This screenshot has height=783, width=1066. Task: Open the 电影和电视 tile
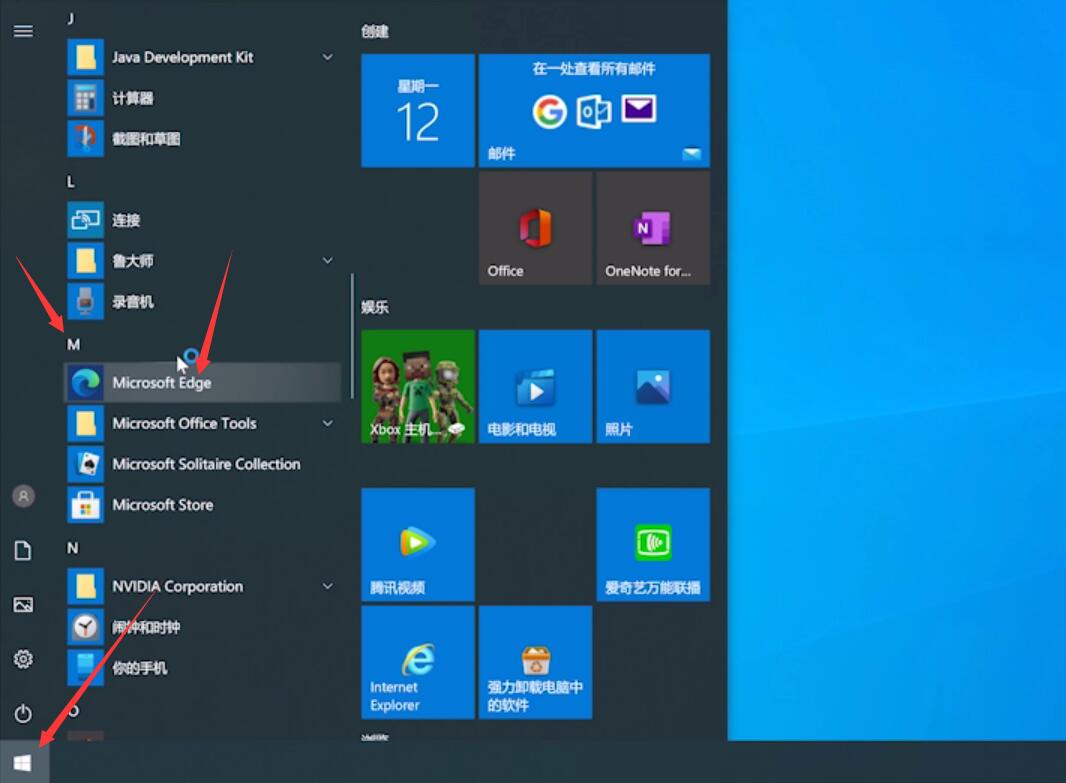pyautogui.click(x=536, y=387)
